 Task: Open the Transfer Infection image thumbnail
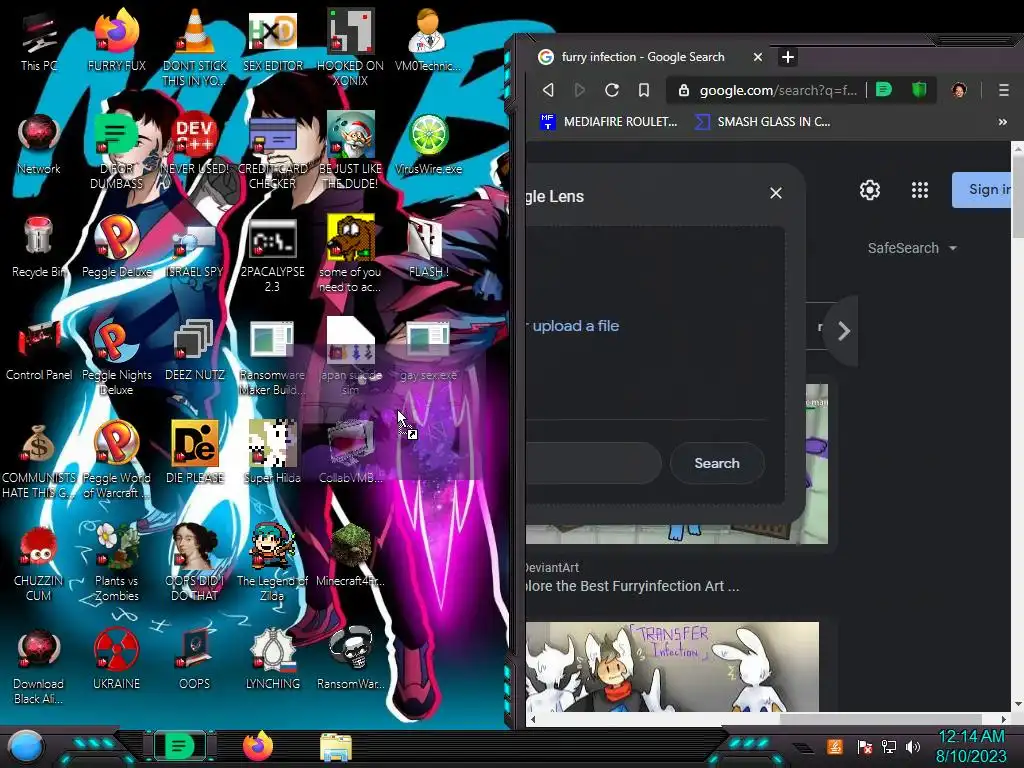point(672,666)
